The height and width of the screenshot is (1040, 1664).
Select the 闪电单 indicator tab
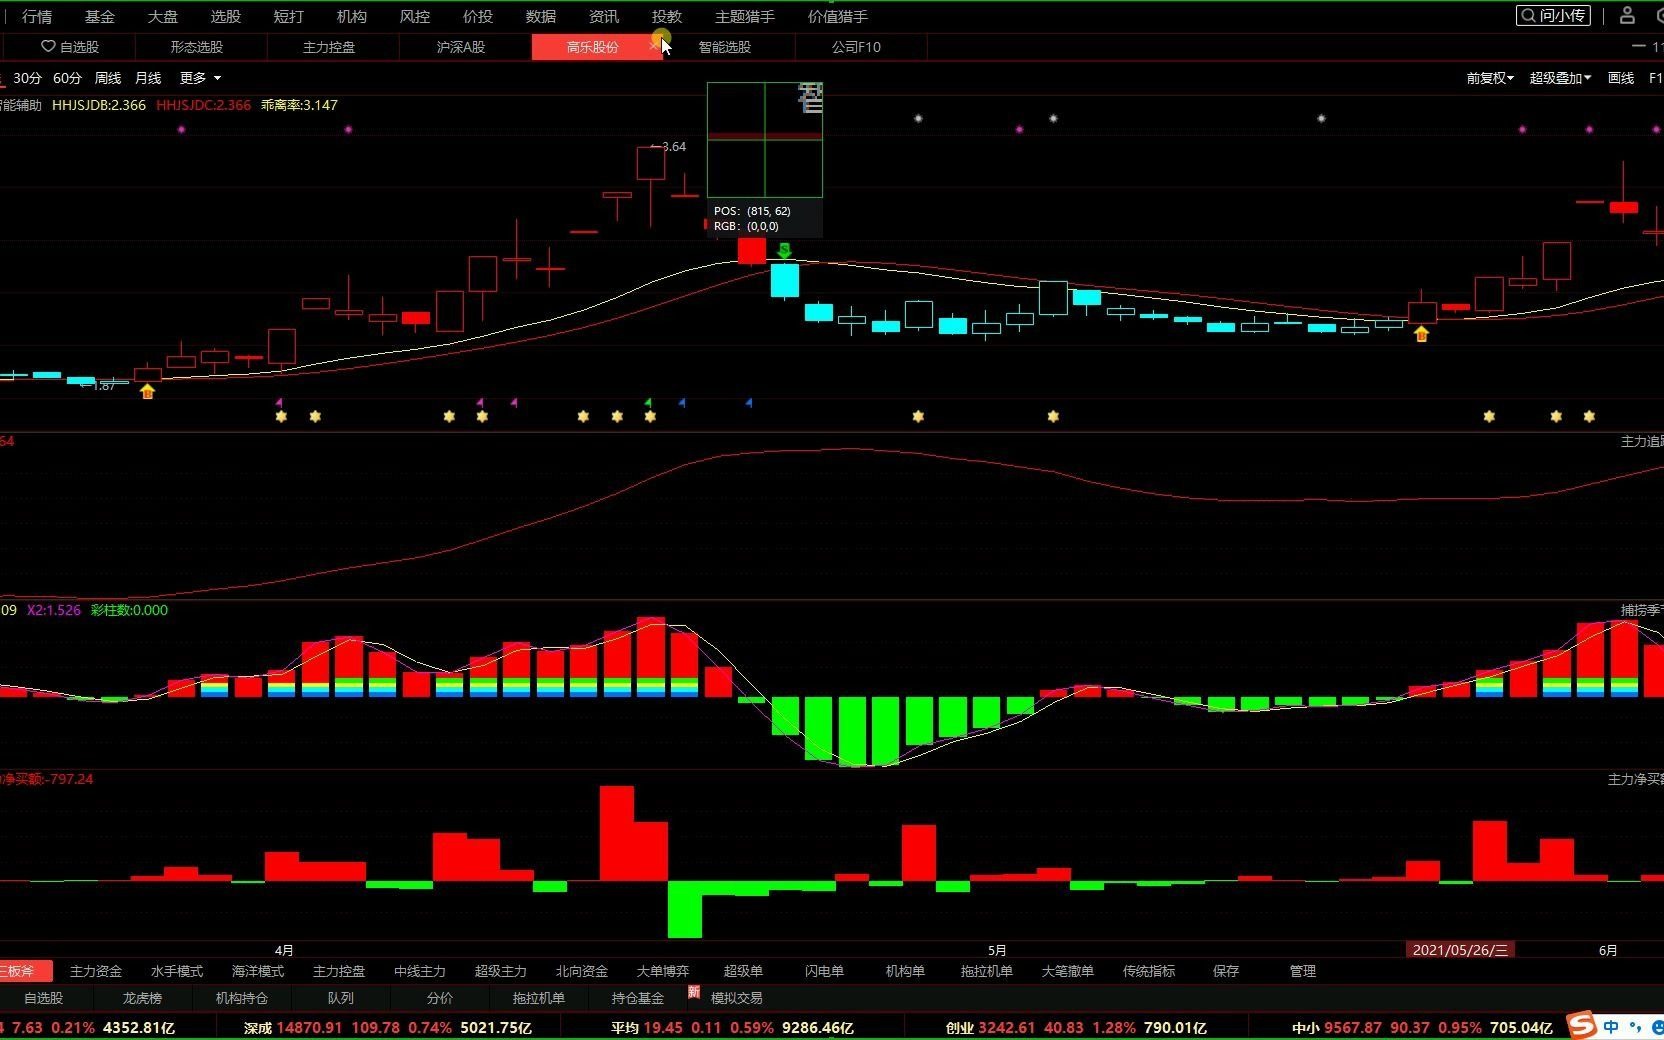click(x=824, y=971)
